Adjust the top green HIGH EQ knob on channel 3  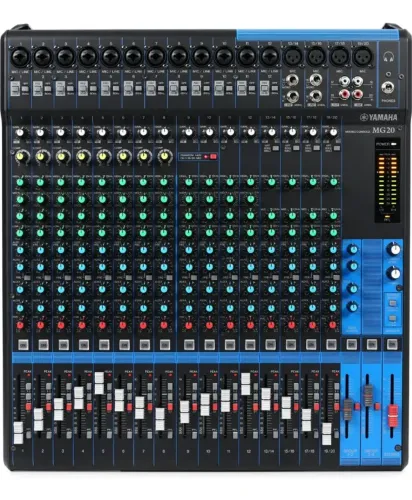click(61, 182)
